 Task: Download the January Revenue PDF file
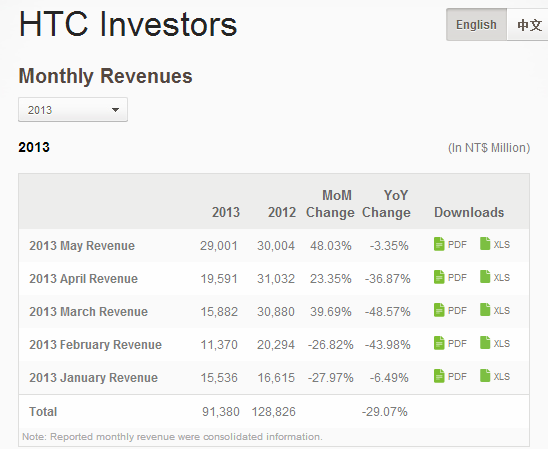click(450, 376)
